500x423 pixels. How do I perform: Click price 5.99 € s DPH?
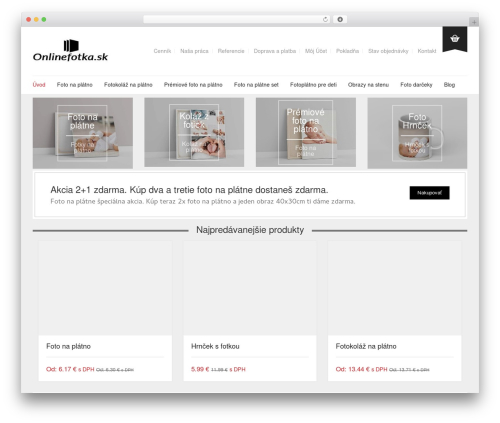(218, 369)
